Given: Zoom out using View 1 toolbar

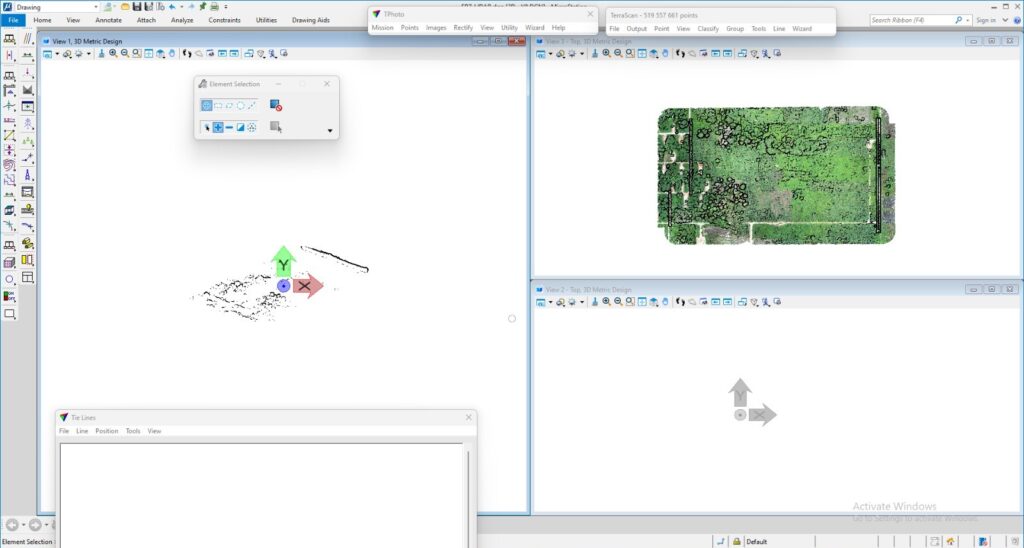Looking at the screenshot, I should (x=125, y=54).
